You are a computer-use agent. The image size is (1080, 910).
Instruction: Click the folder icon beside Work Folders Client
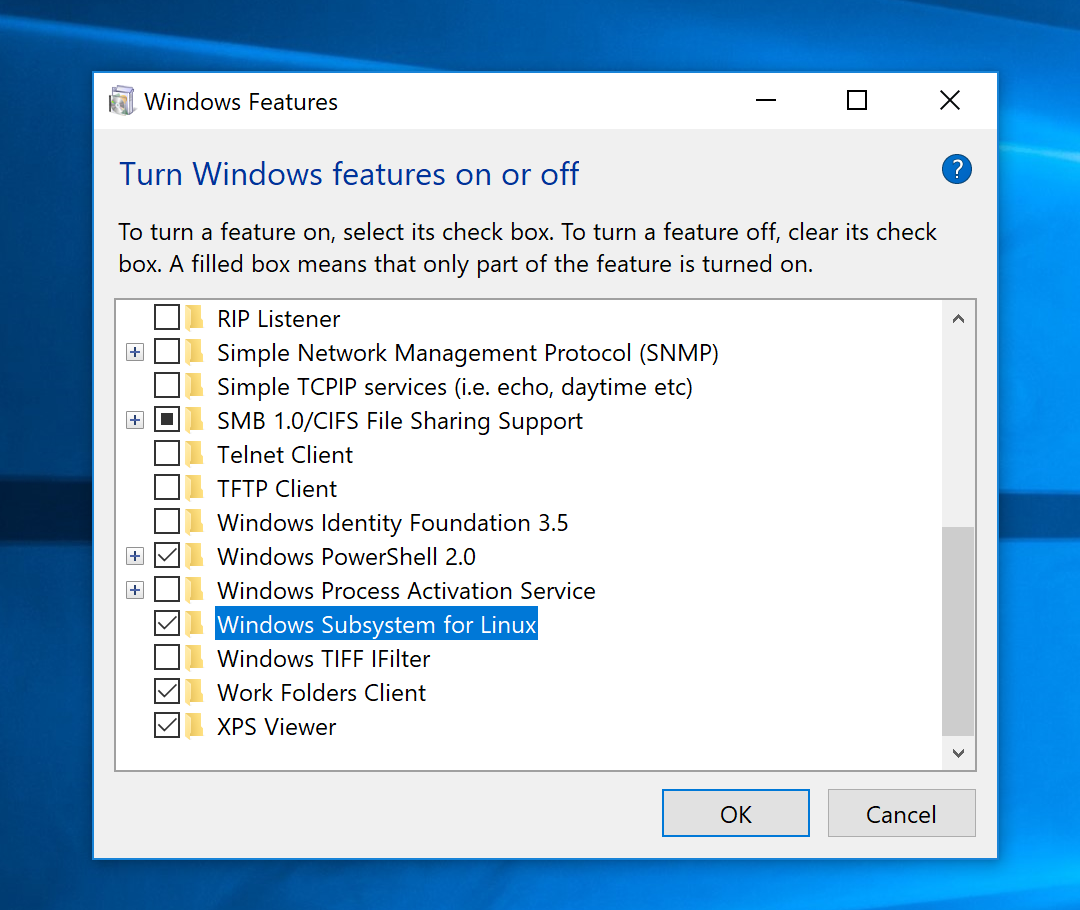[x=195, y=693]
